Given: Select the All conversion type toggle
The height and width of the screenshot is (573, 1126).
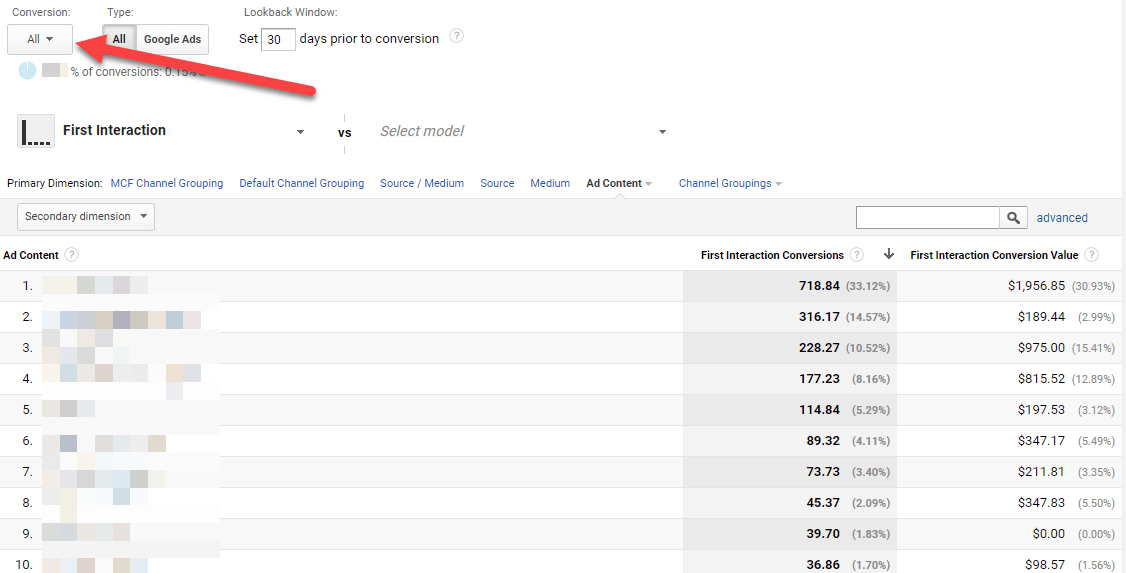Looking at the screenshot, I should [119, 39].
